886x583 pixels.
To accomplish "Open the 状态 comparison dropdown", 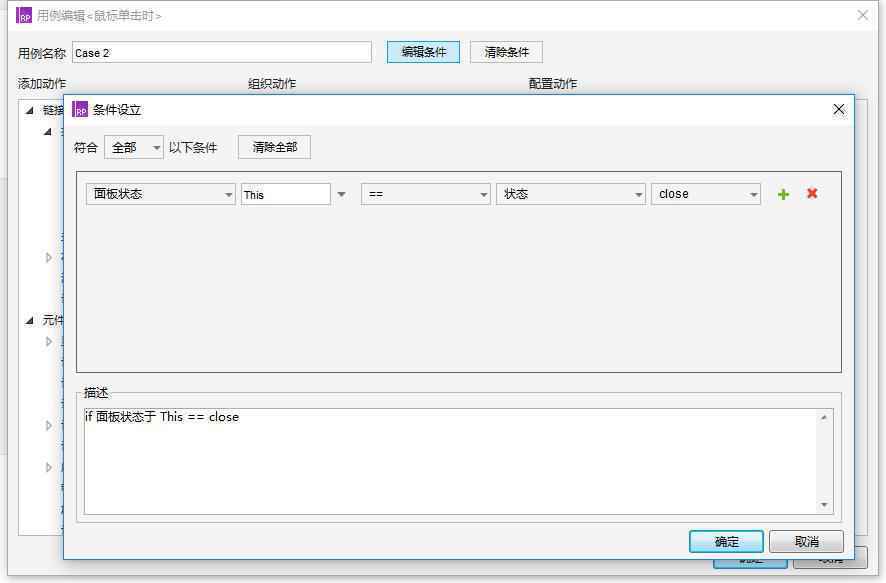I will [x=570, y=193].
